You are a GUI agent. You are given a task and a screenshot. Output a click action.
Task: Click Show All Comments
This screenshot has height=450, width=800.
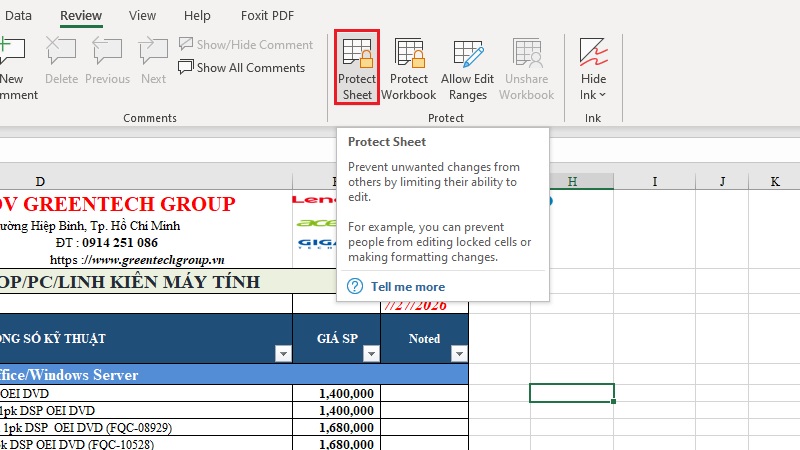pos(241,67)
